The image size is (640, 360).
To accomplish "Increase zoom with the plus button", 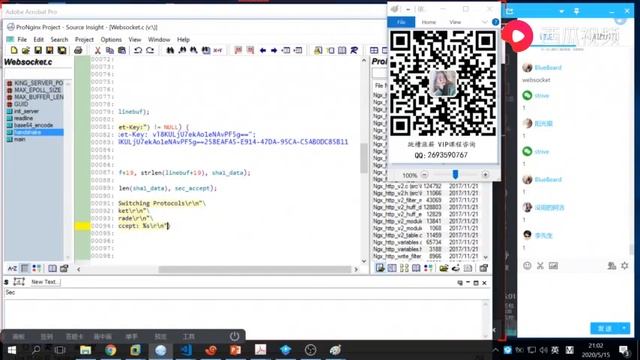I will (x=485, y=175).
